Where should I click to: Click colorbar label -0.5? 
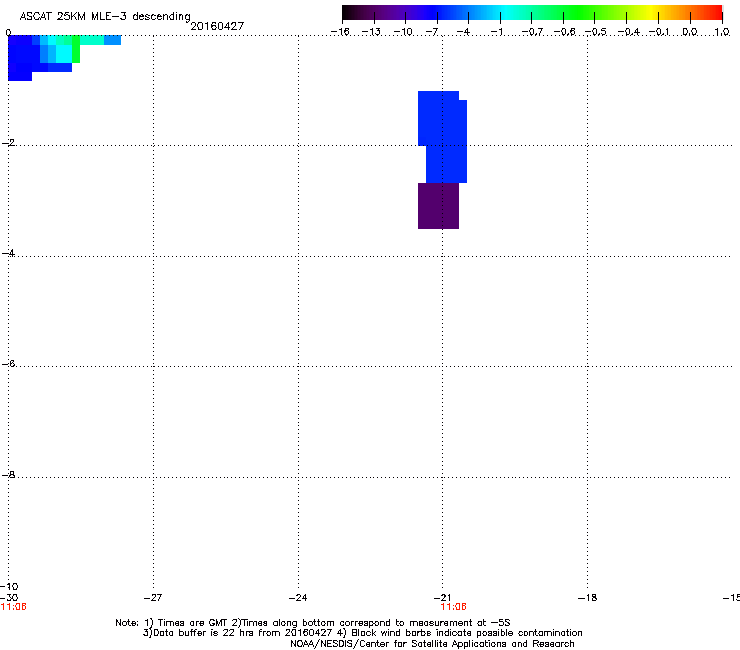[x=596, y=32]
